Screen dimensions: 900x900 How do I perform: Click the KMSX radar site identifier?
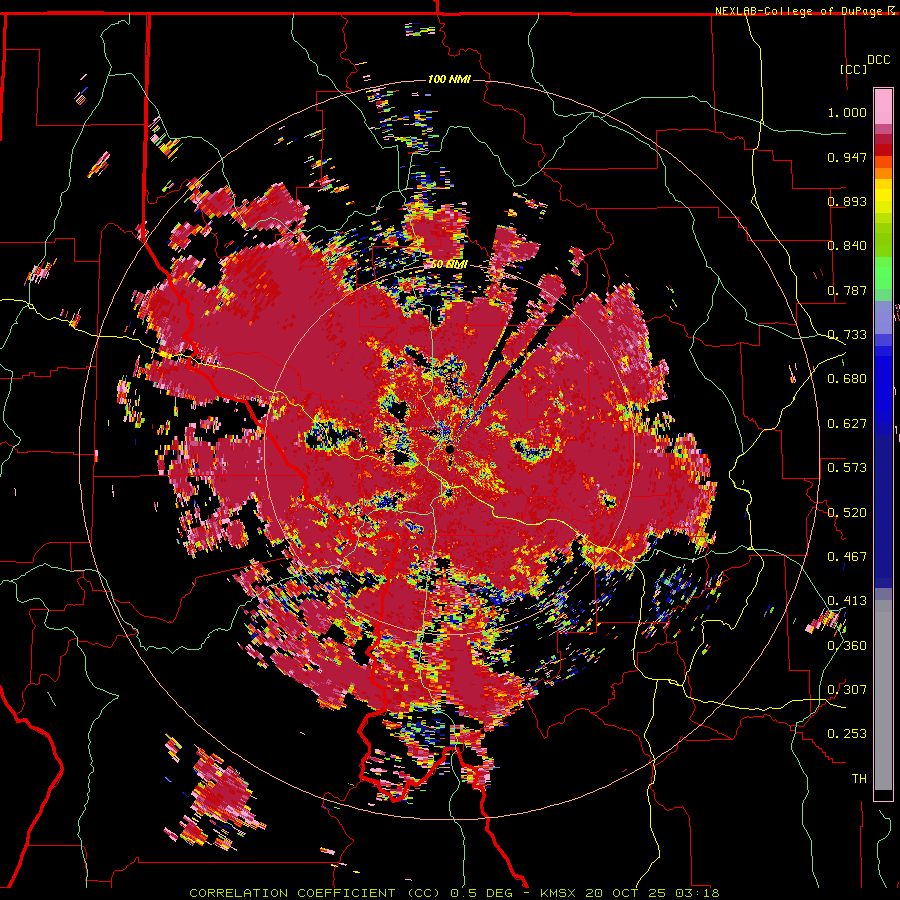(x=559, y=893)
